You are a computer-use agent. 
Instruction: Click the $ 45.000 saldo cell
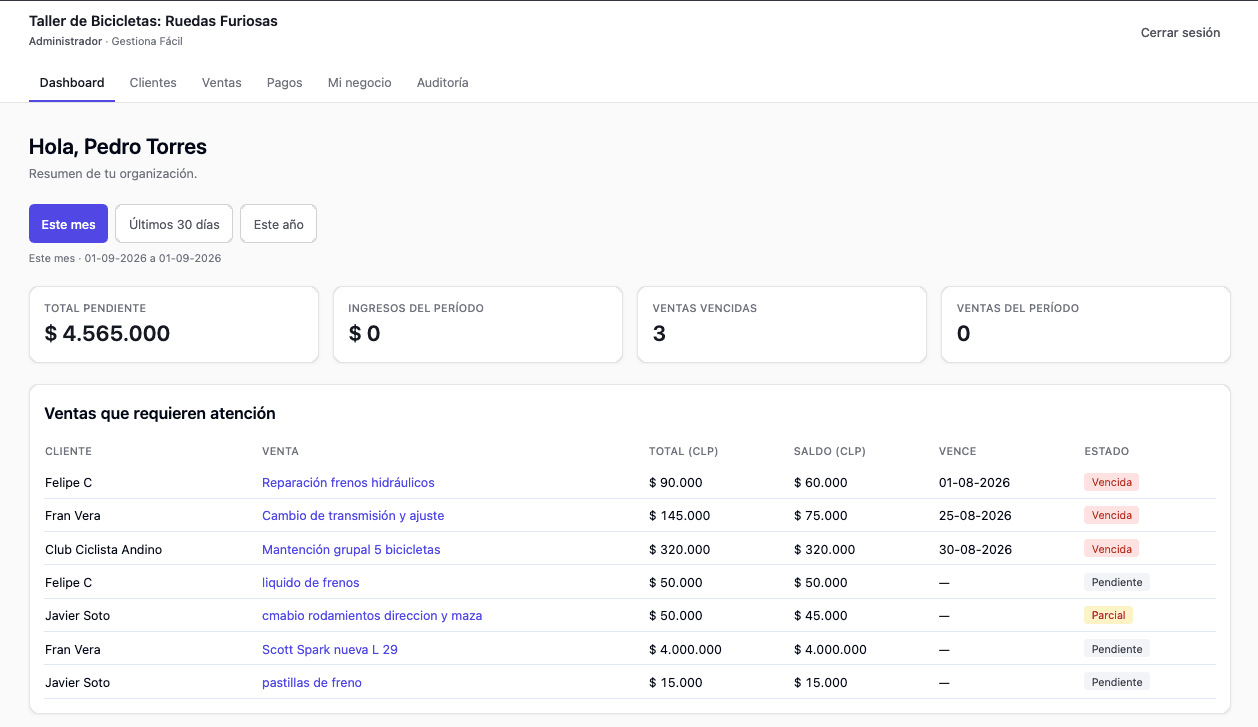click(820, 616)
